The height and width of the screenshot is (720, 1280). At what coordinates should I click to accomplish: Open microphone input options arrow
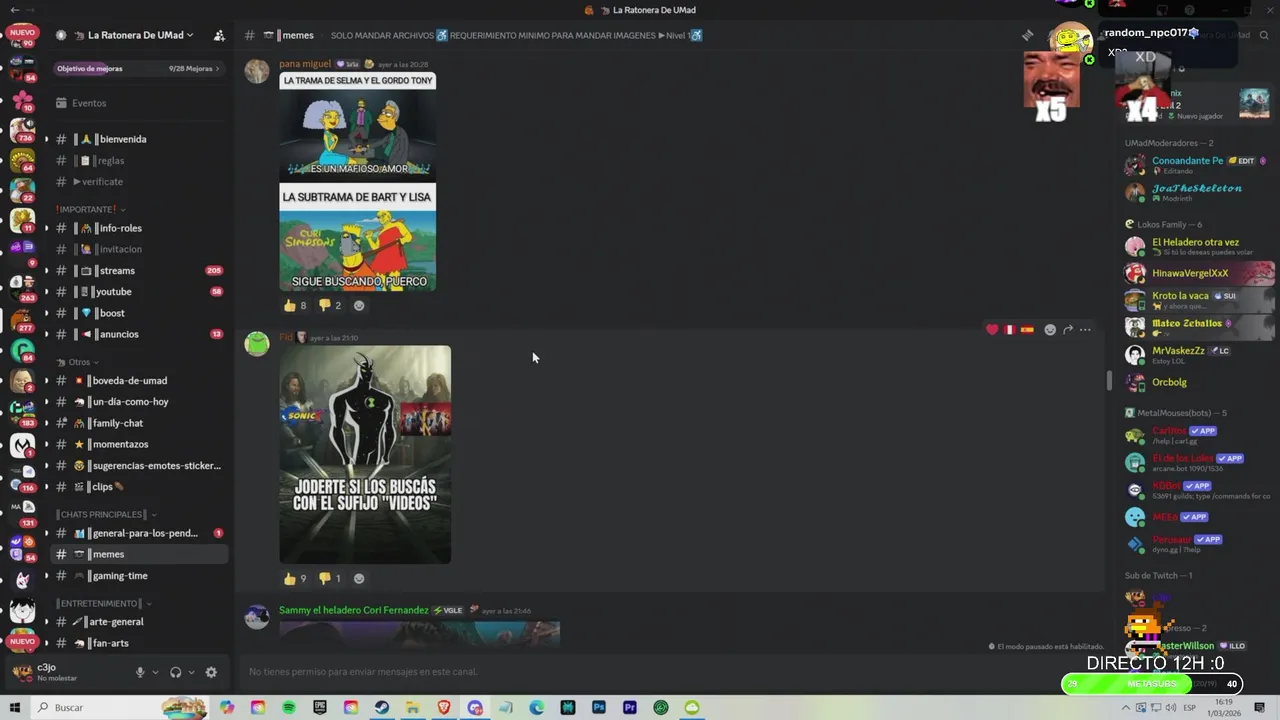point(155,672)
